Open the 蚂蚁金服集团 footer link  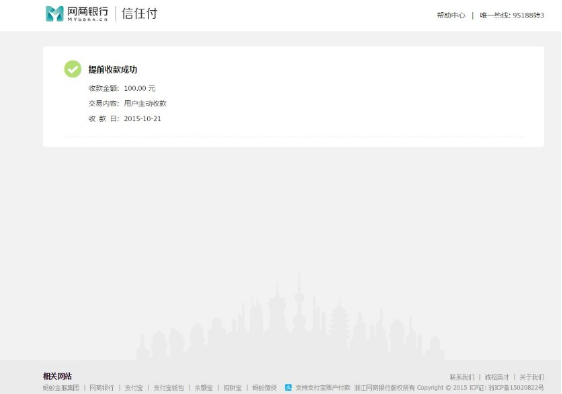(61, 388)
